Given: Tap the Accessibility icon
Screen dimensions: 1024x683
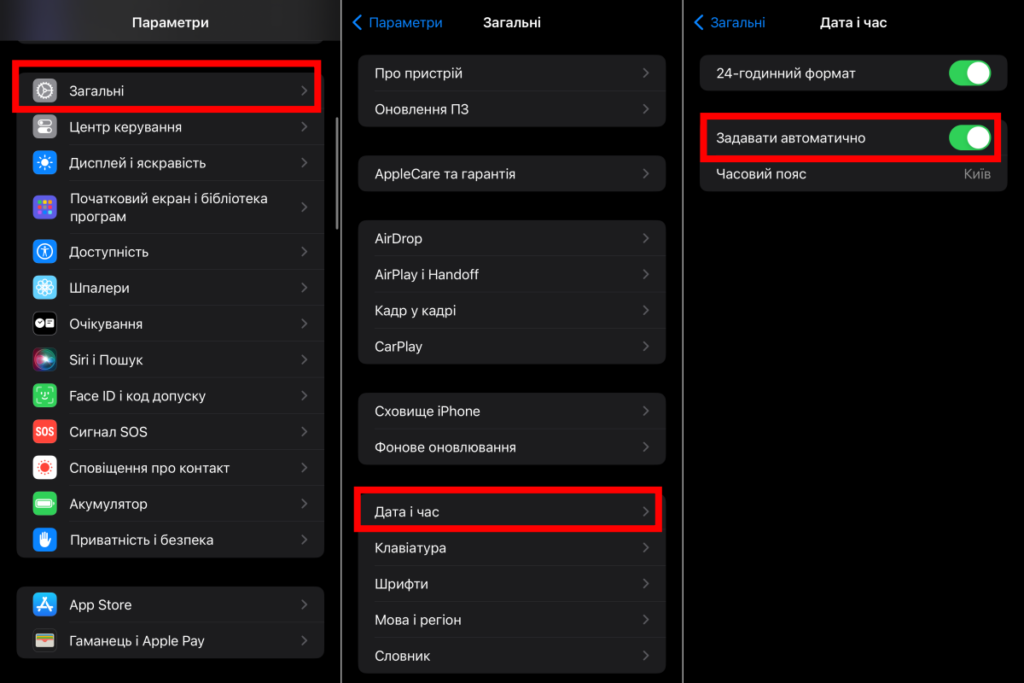Looking at the screenshot, I should [45, 252].
